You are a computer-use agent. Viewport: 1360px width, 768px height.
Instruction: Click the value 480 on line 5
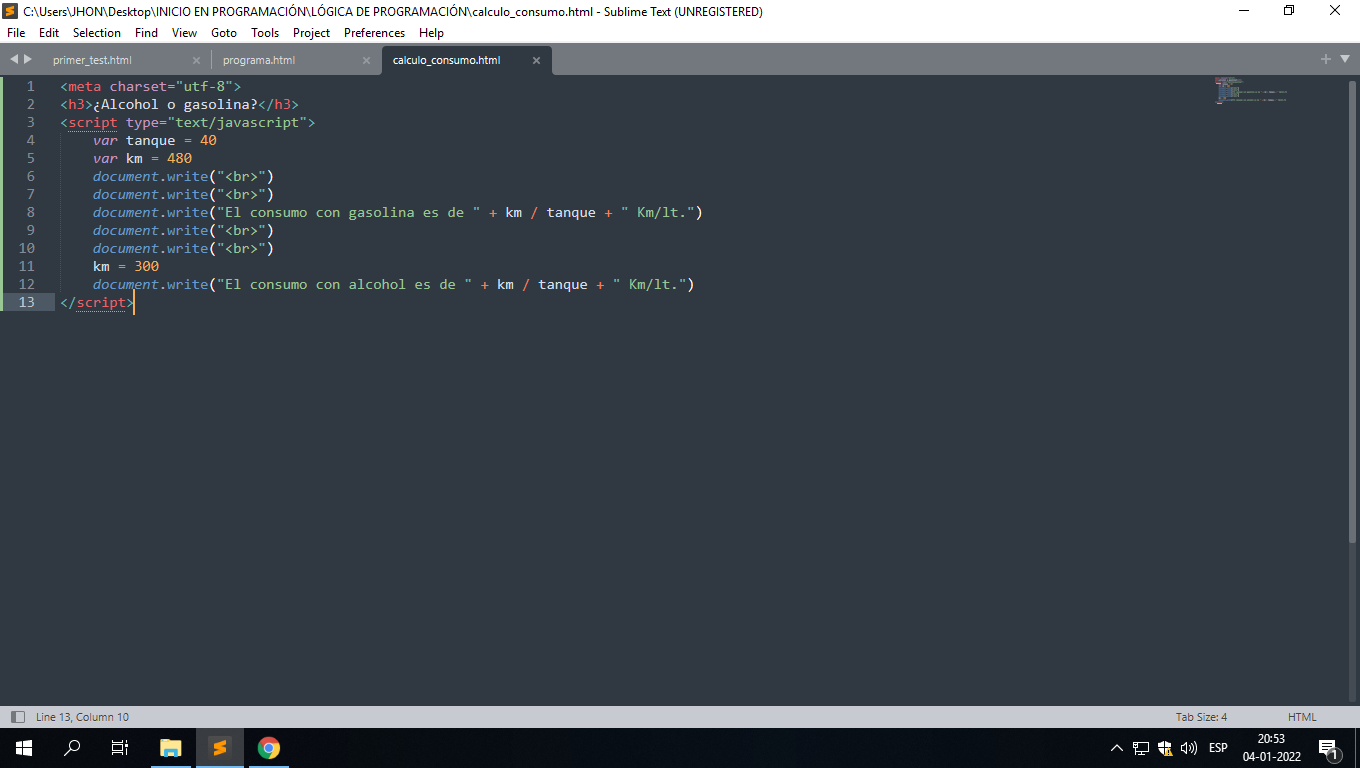179,158
